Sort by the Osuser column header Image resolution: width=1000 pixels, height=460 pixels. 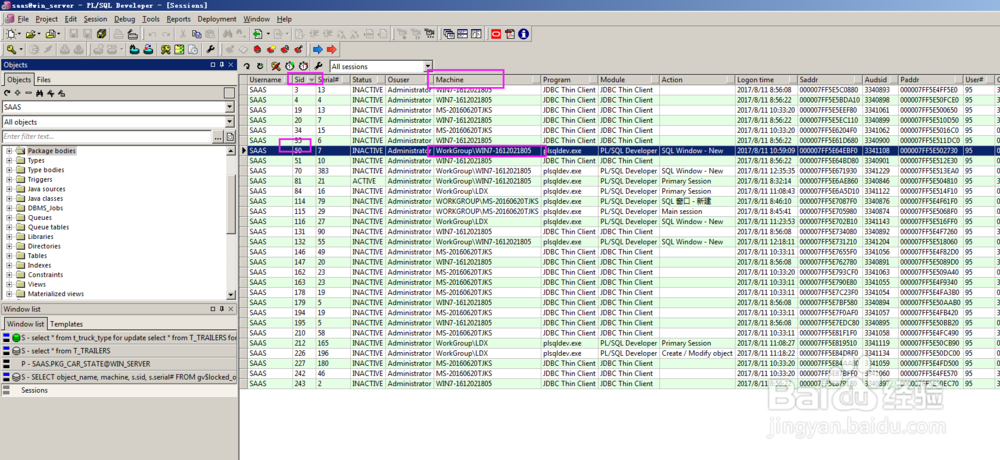coord(408,80)
